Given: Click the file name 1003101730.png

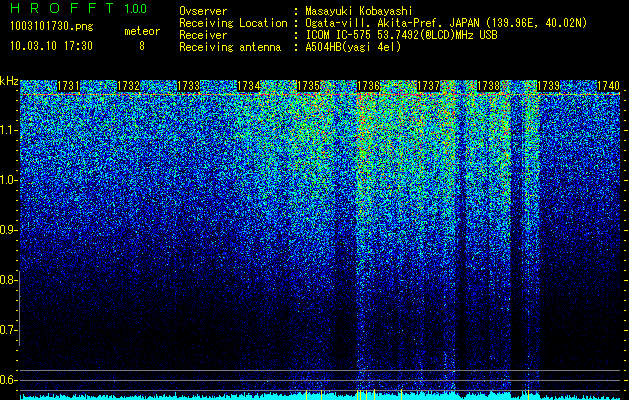Looking at the screenshot, I should click(x=52, y=26).
